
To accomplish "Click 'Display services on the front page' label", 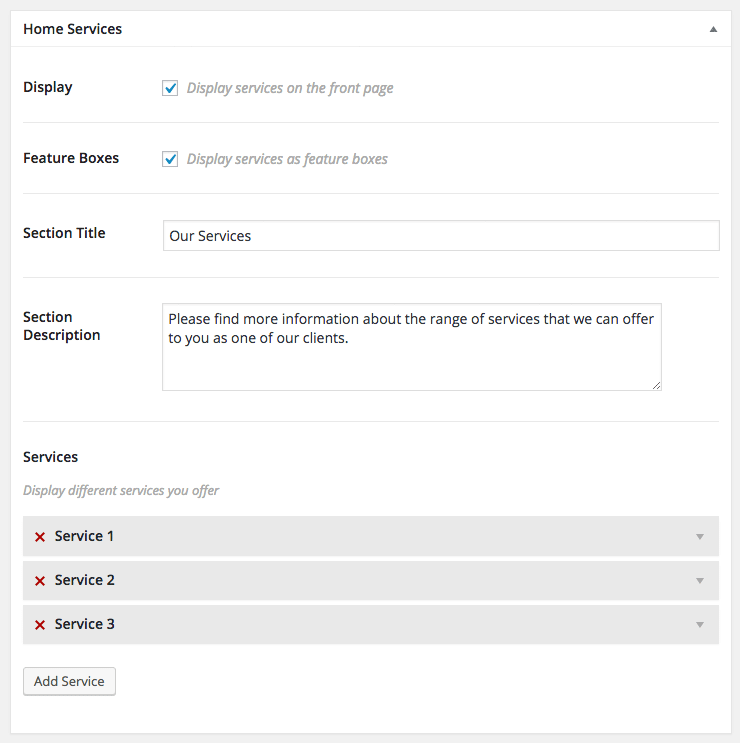I will (290, 88).
